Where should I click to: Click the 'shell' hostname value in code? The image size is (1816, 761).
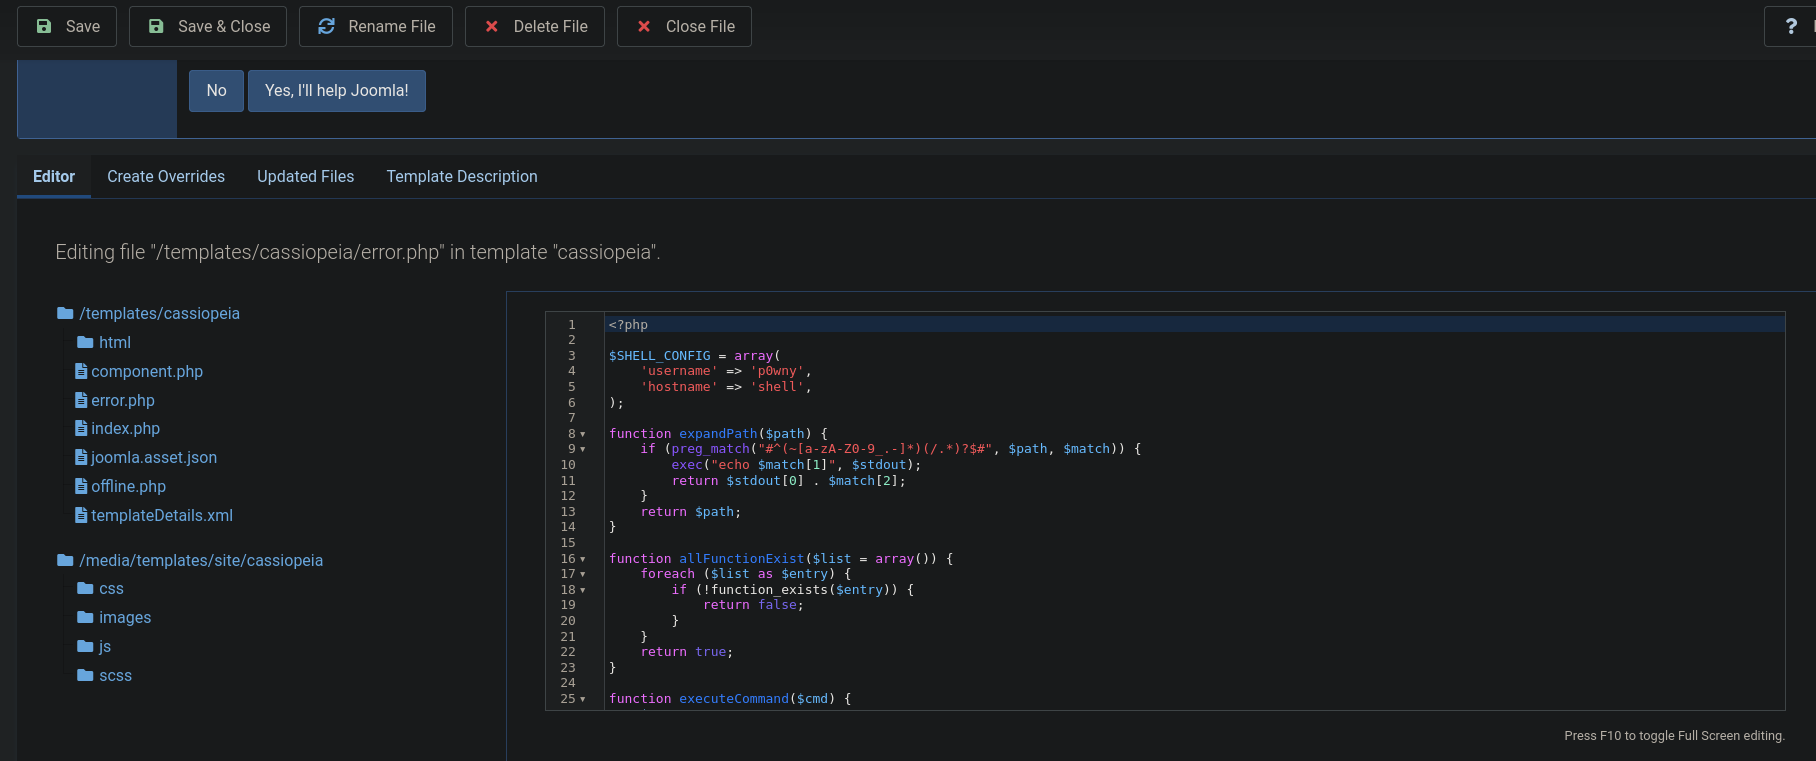click(x=777, y=387)
